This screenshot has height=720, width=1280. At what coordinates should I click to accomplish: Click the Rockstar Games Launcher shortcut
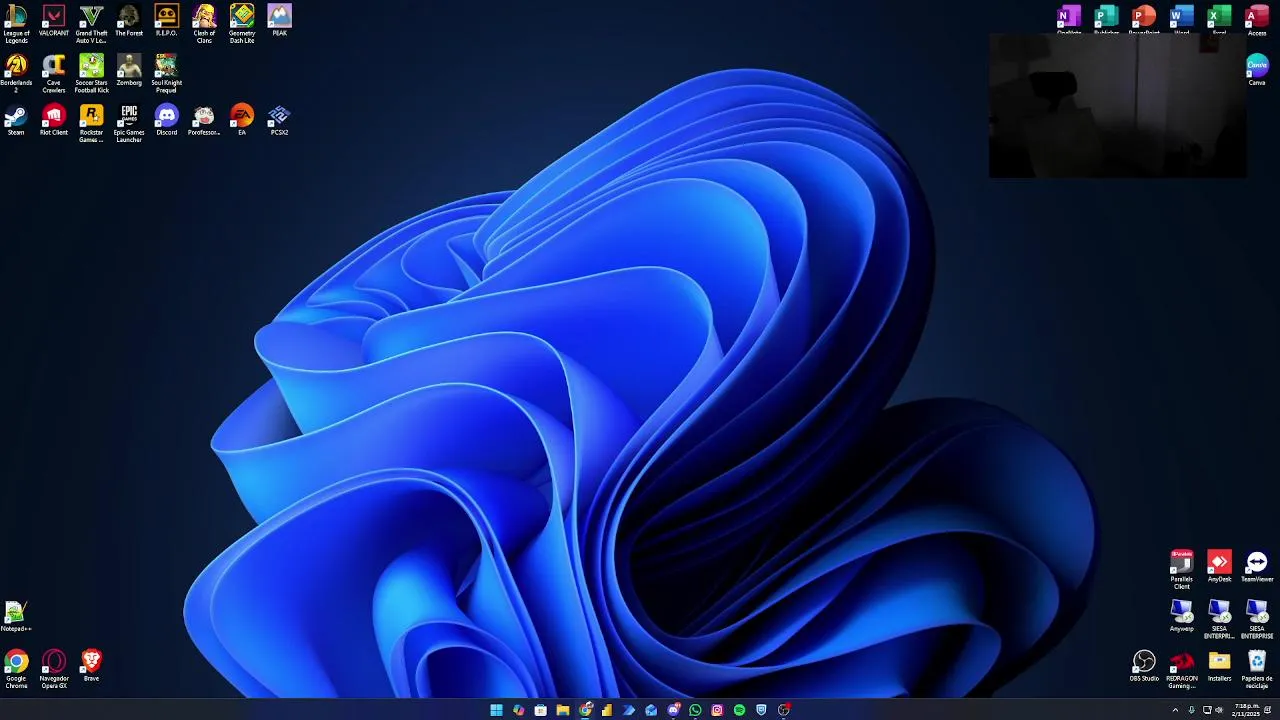91,124
